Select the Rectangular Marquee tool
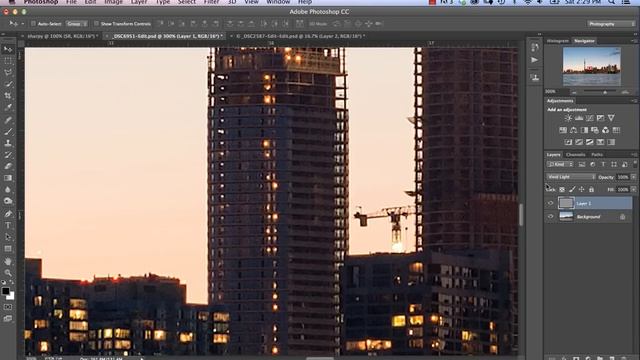The image size is (640, 360). 8,61
